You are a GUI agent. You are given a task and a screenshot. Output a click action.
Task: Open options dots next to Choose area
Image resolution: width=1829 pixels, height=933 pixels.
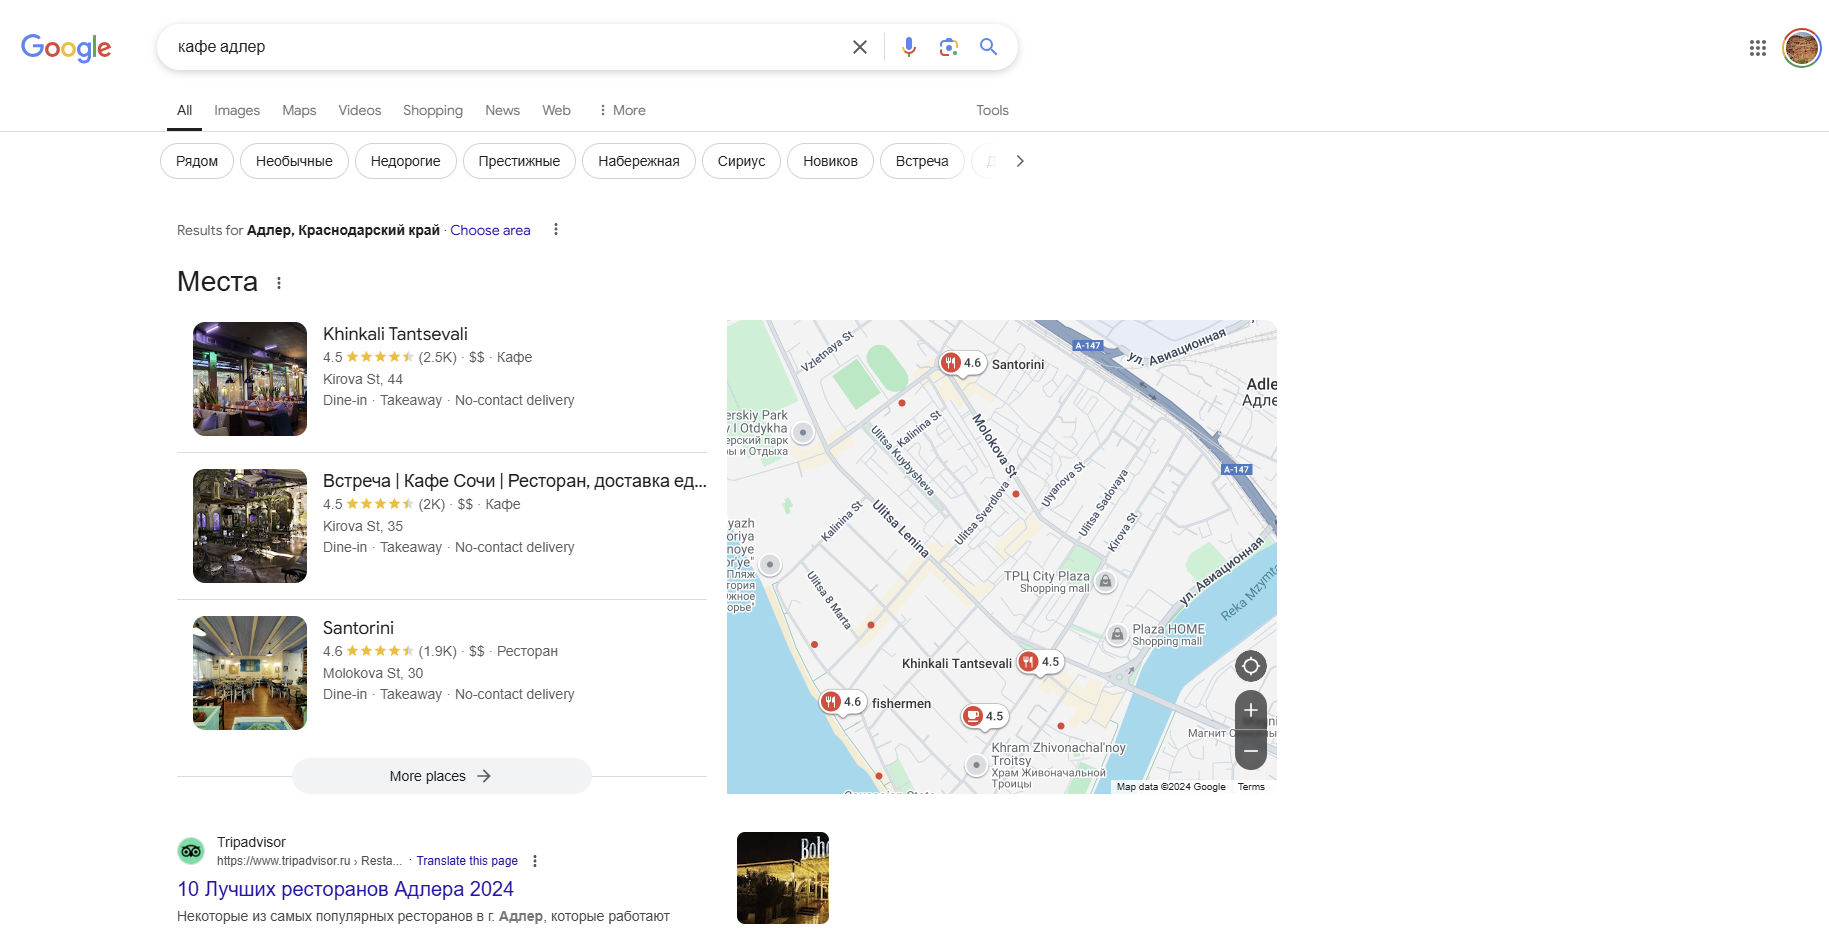tap(556, 230)
